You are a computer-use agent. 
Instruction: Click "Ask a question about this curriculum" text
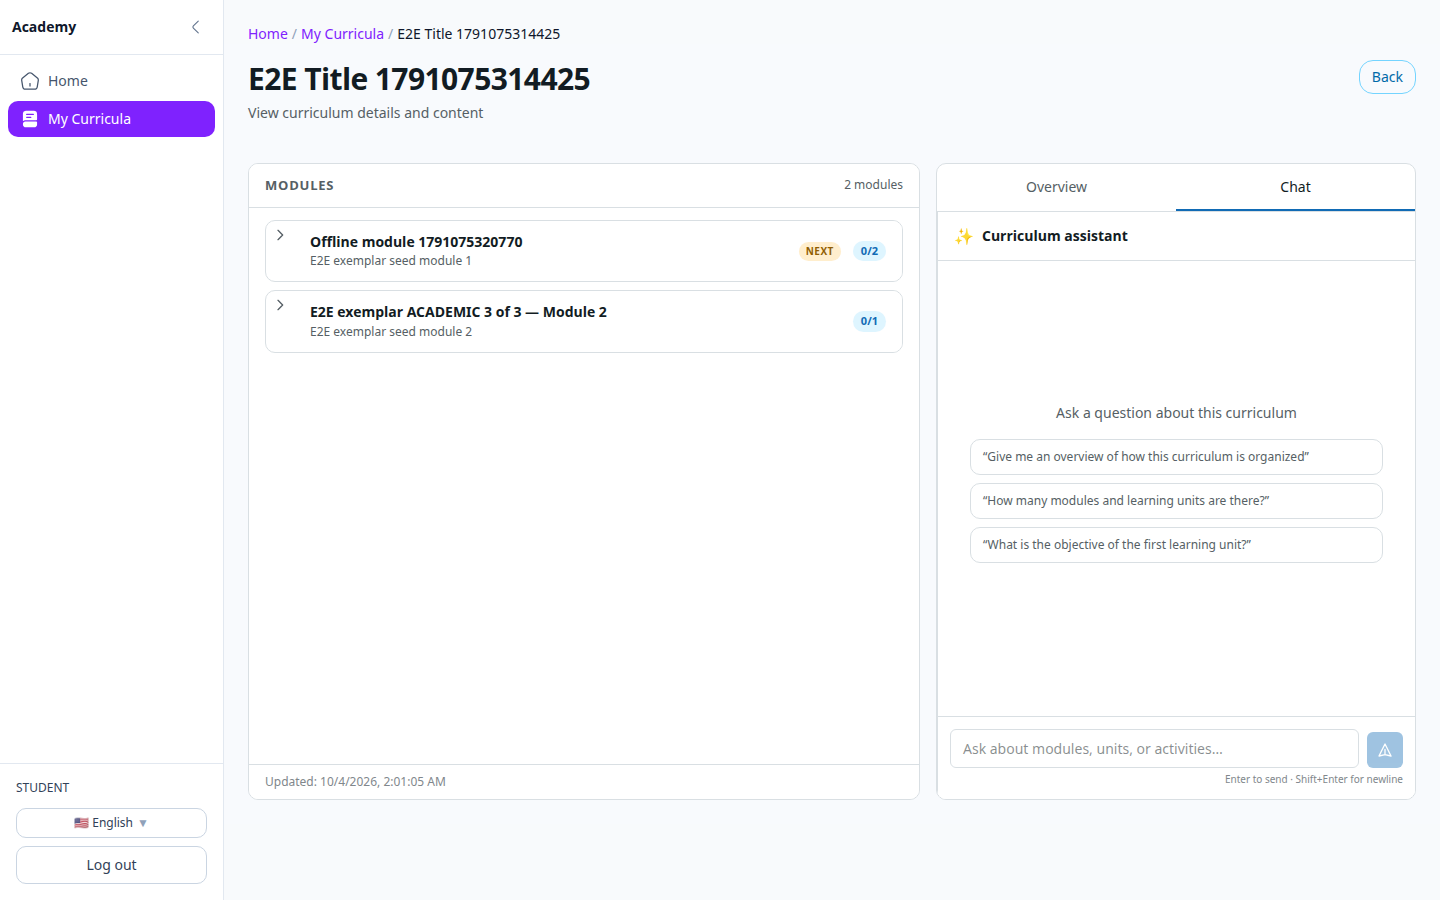(x=1176, y=413)
